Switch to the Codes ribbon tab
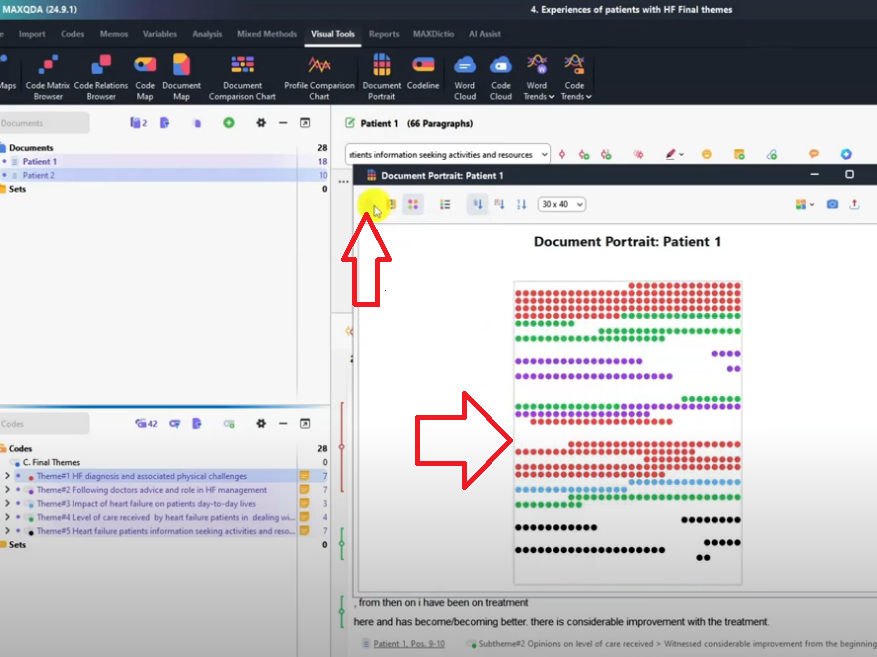This screenshot has height=657, width=877. [72, 34]
